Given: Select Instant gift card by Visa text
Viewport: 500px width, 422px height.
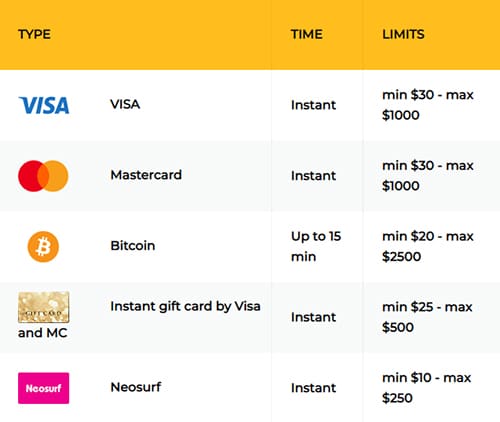Looking at the screenshot, I should click(185, 306).
